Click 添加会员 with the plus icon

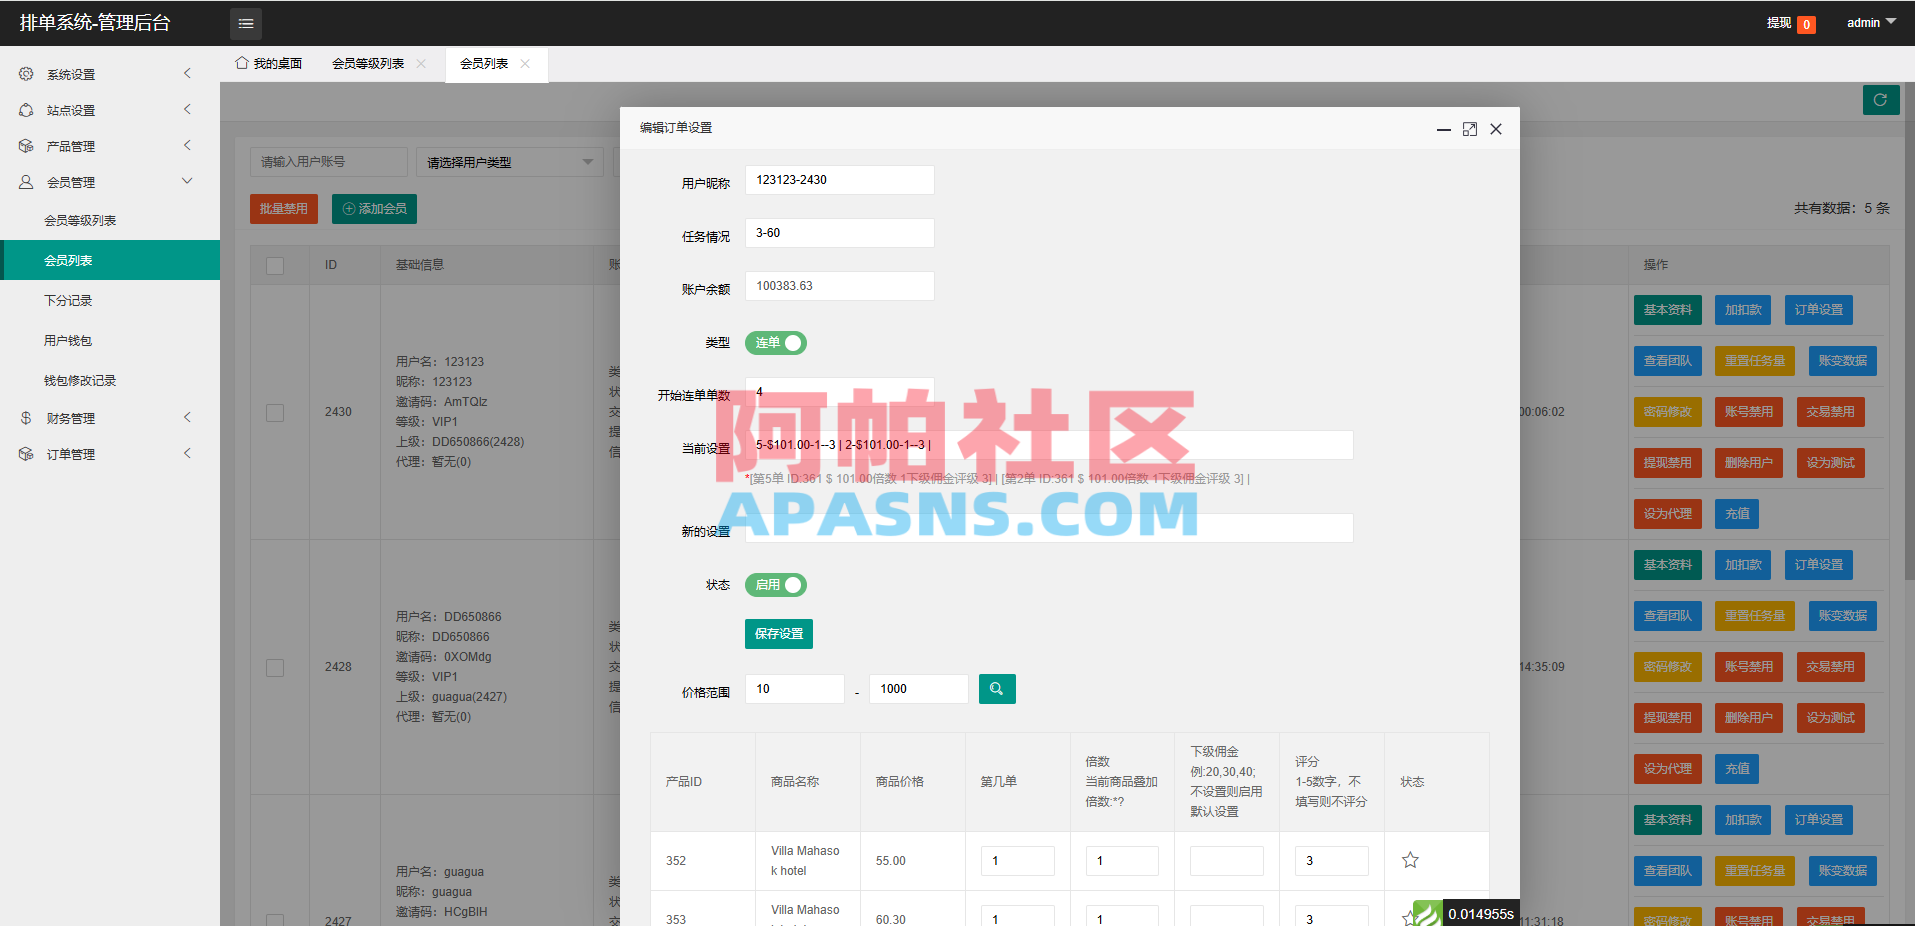pyautogui.click(x=373, y=208)
